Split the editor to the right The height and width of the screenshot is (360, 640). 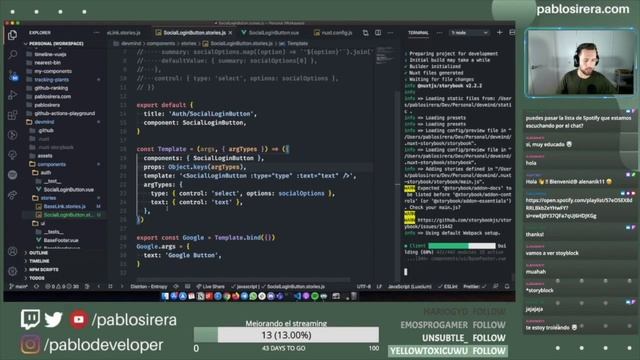pyautogui.click(x=378, y=33)
